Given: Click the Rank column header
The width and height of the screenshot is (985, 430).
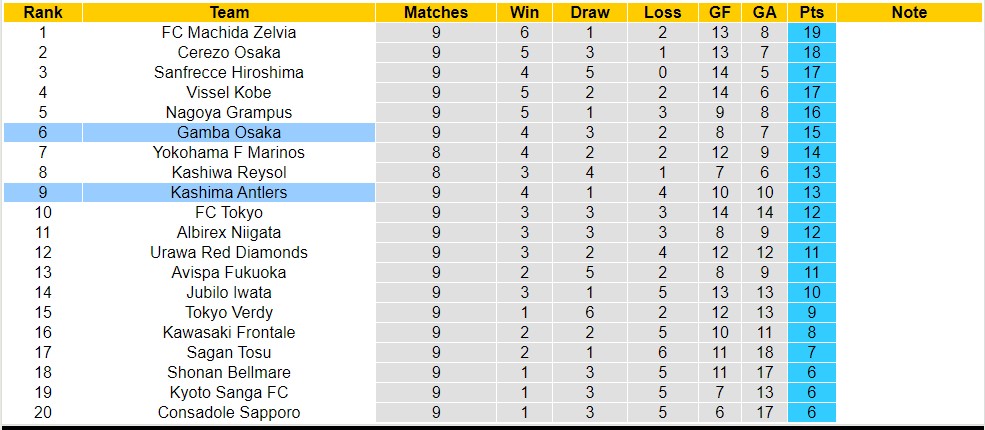Looking at the screenshot, I should click(42, 13).
